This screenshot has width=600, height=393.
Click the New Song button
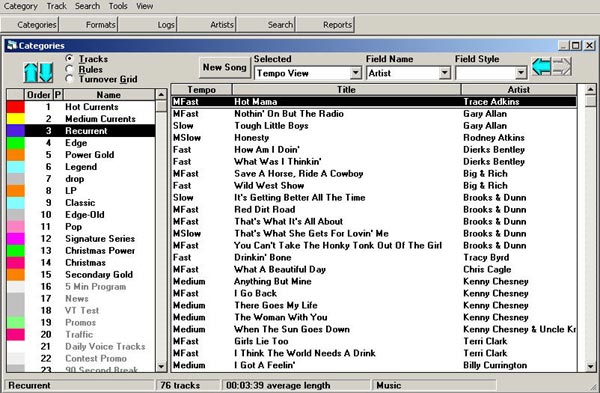pyautogui.click(x=225, y=67)
